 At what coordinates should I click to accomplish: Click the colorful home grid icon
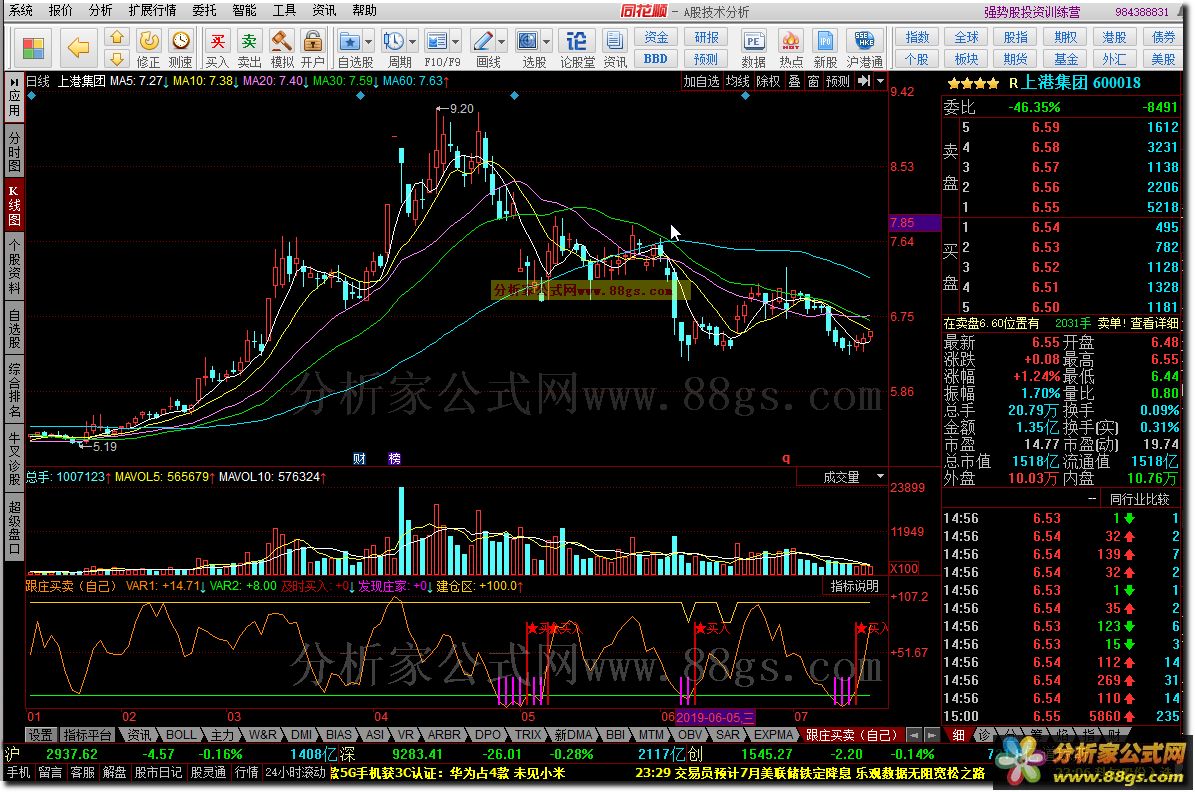click(x=34, y=48)
